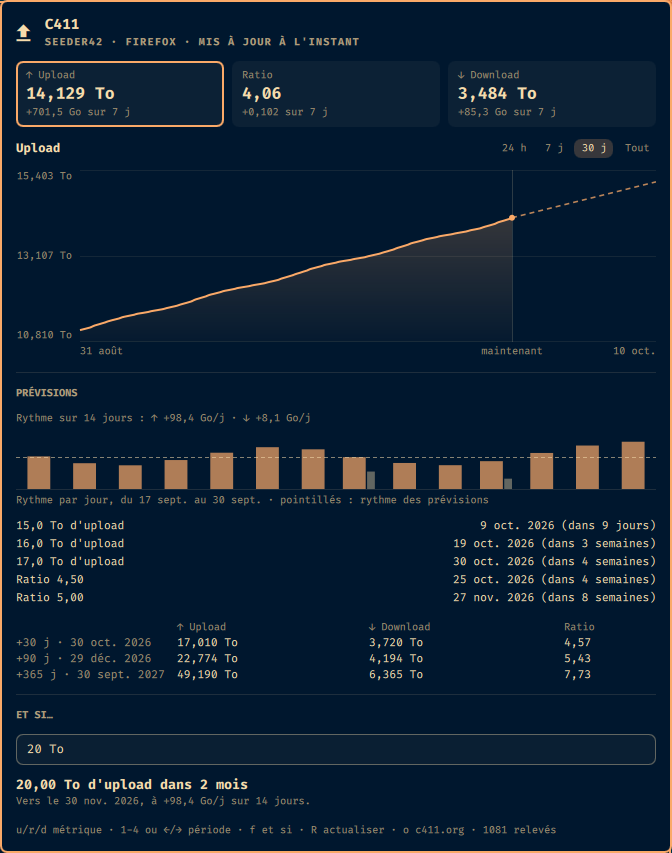Click '27 nov. 2026 (dans 8 semaines)' date

click(554, 597)
